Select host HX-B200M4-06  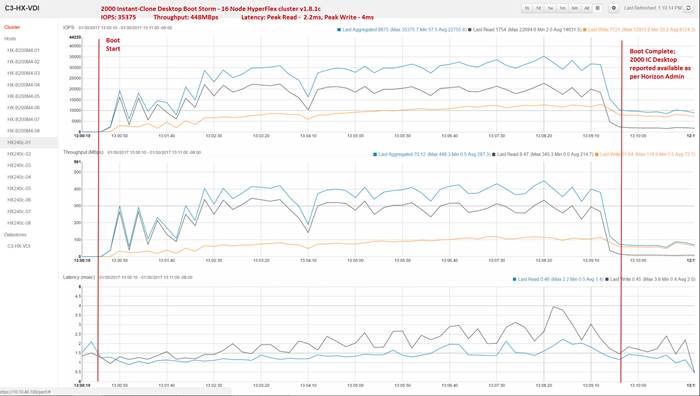pyautogui.click(x=24, y=108)
